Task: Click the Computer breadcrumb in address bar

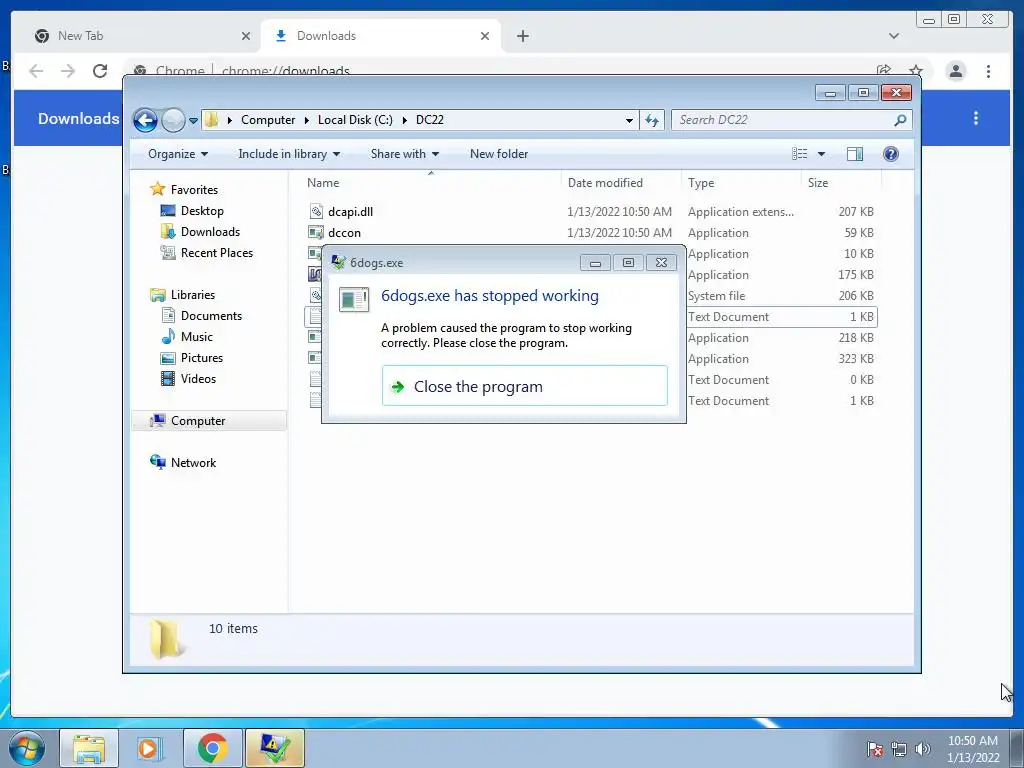Action: (x=268, y=120)
